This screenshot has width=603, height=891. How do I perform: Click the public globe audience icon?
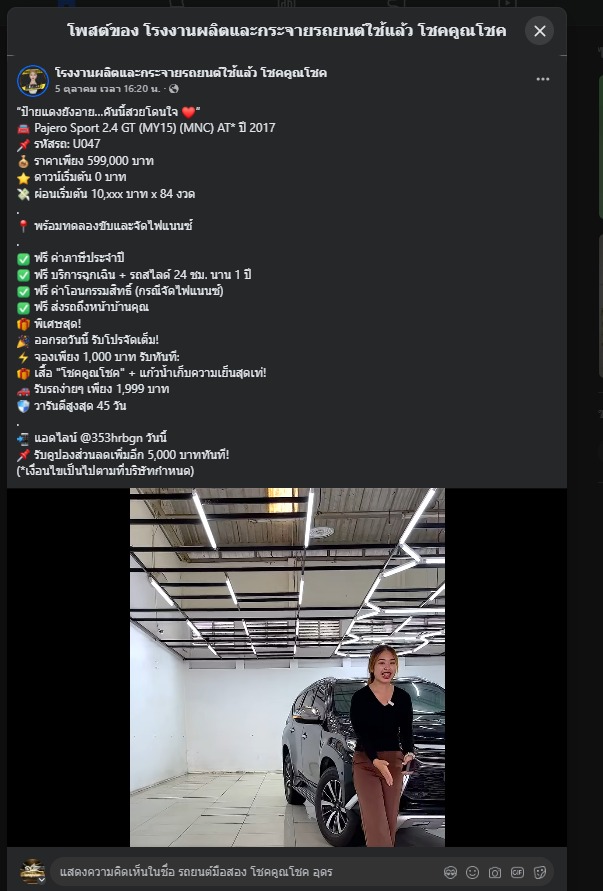pos(174,89)
